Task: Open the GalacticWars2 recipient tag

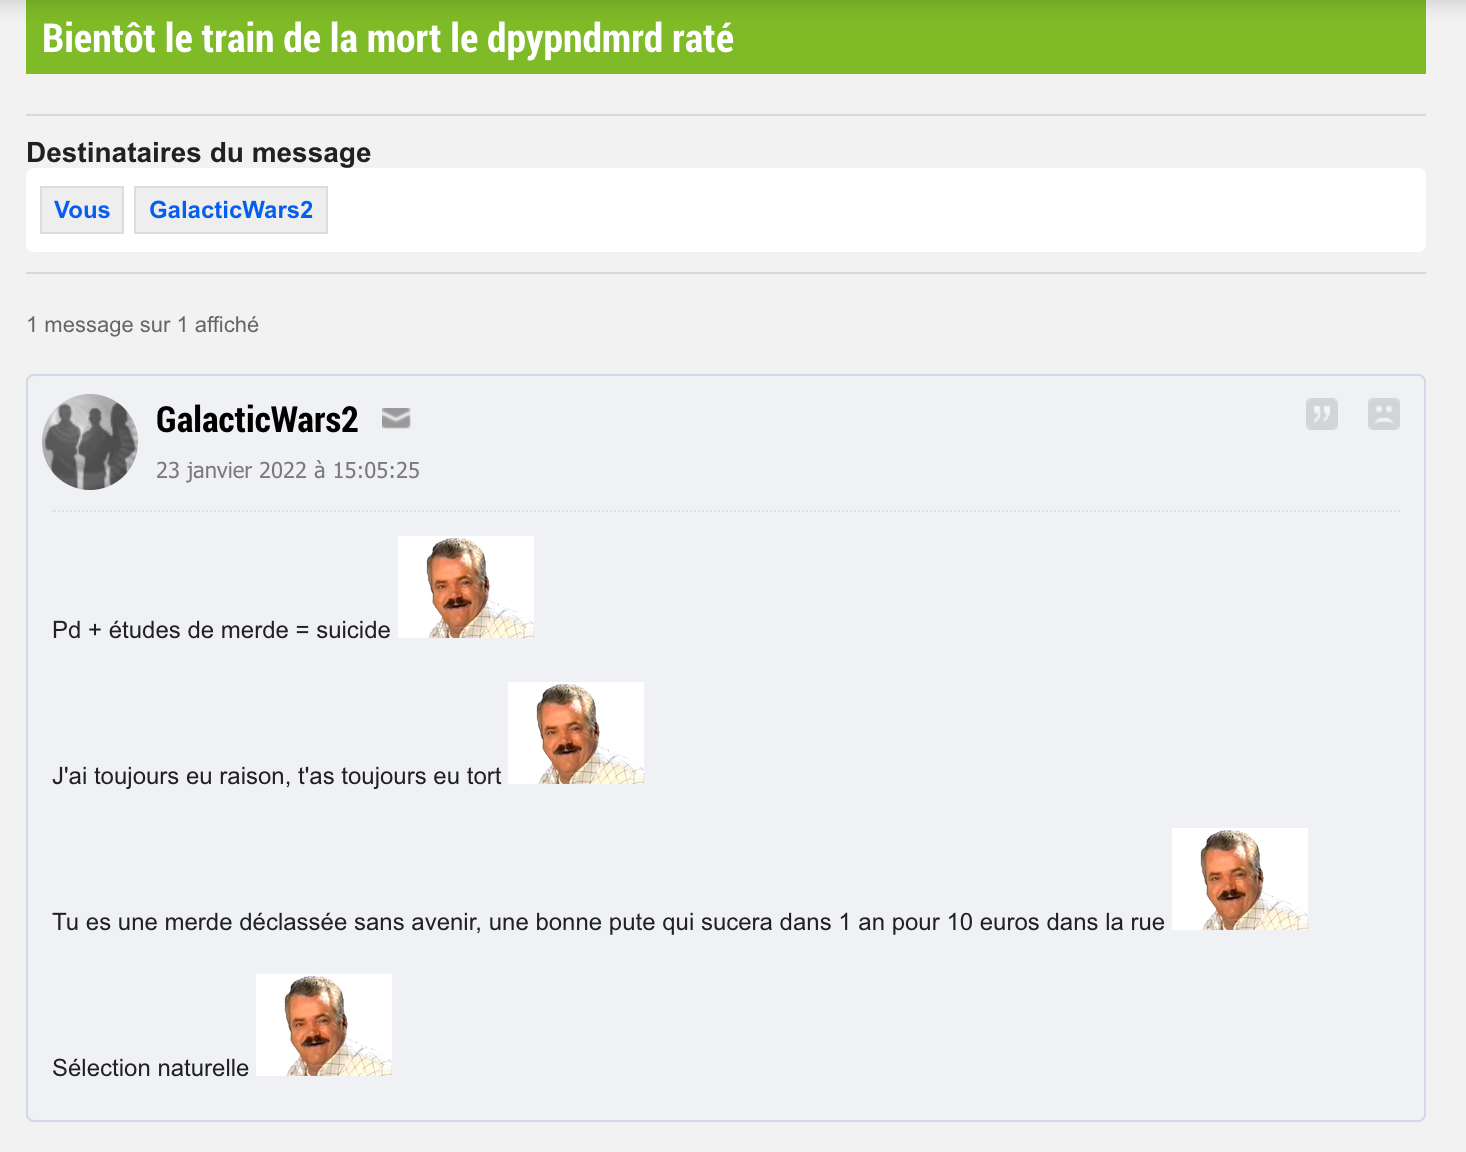Action: [x=231, y=210]
